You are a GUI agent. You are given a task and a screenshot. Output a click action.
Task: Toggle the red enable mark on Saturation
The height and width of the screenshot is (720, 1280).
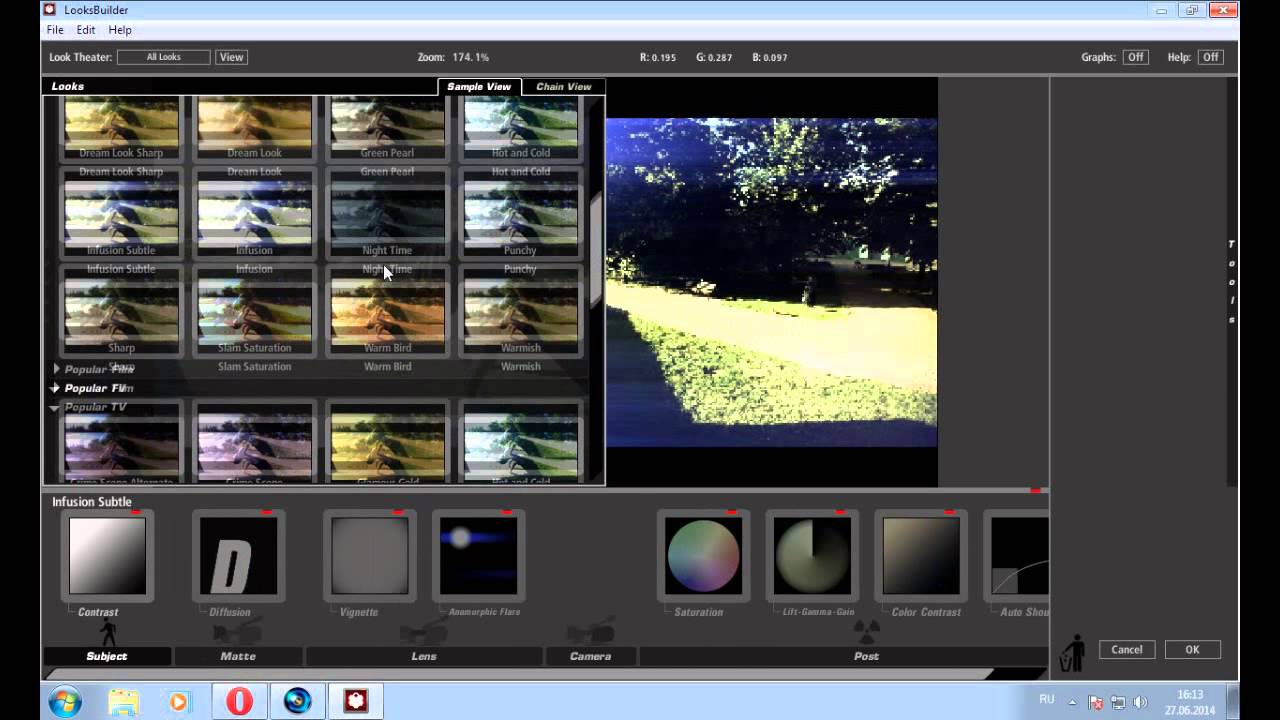point(731,512)
